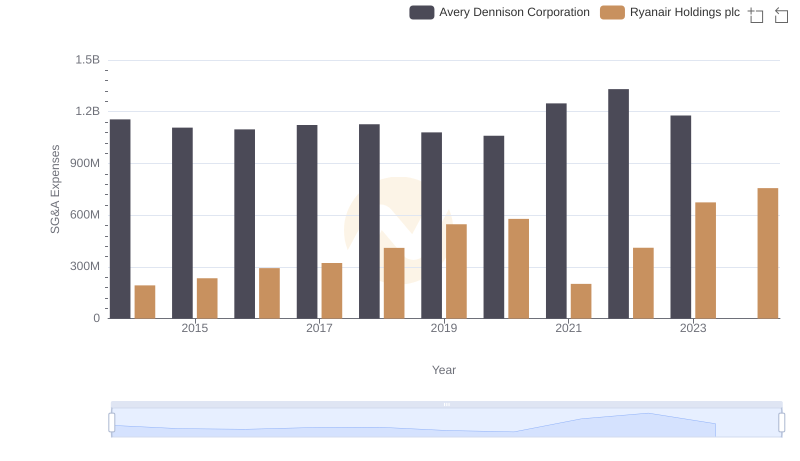800x461 pixels.
Task: Click the y-axis label 600M
Action: coord(85,215)
